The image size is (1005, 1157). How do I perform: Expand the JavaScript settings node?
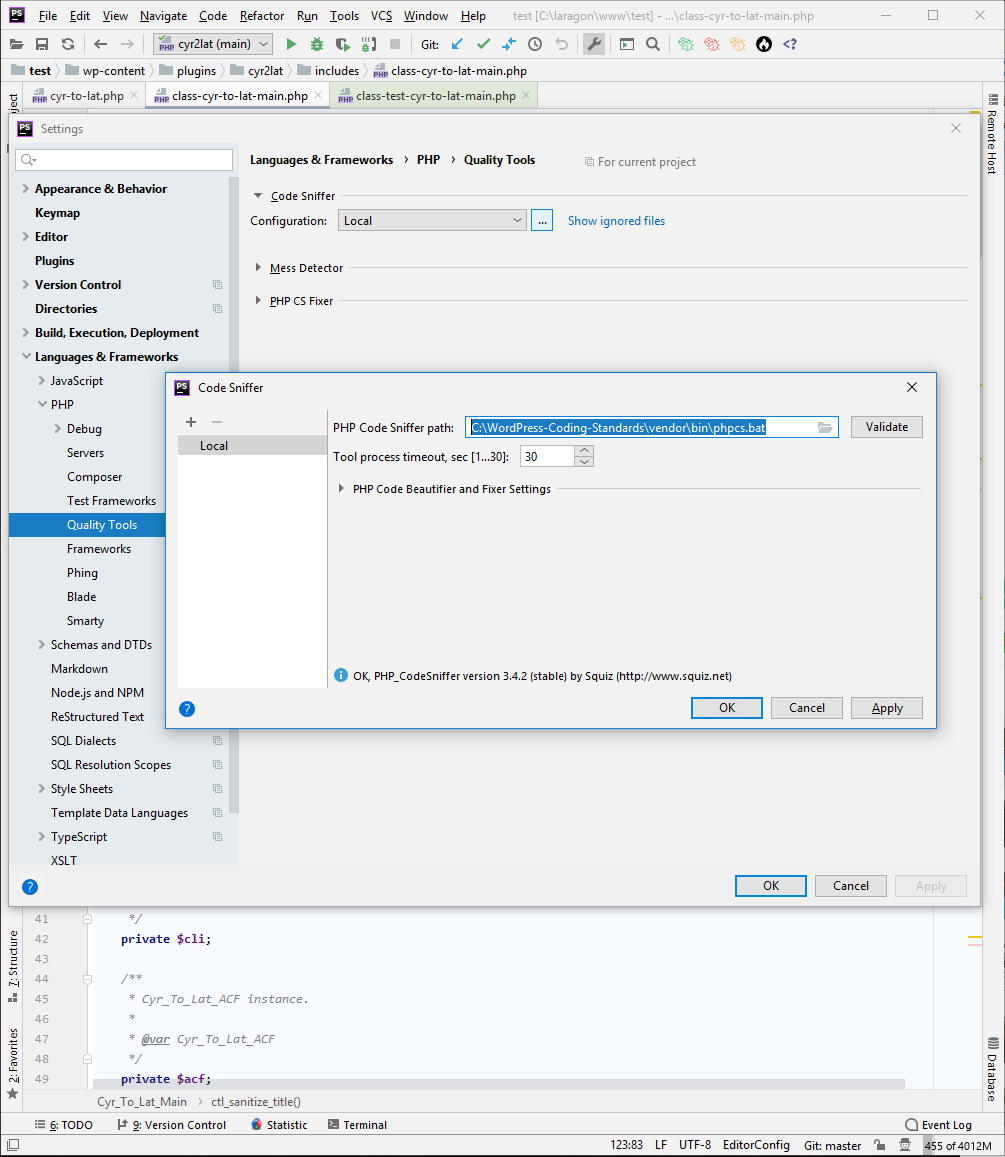[42, 381]
